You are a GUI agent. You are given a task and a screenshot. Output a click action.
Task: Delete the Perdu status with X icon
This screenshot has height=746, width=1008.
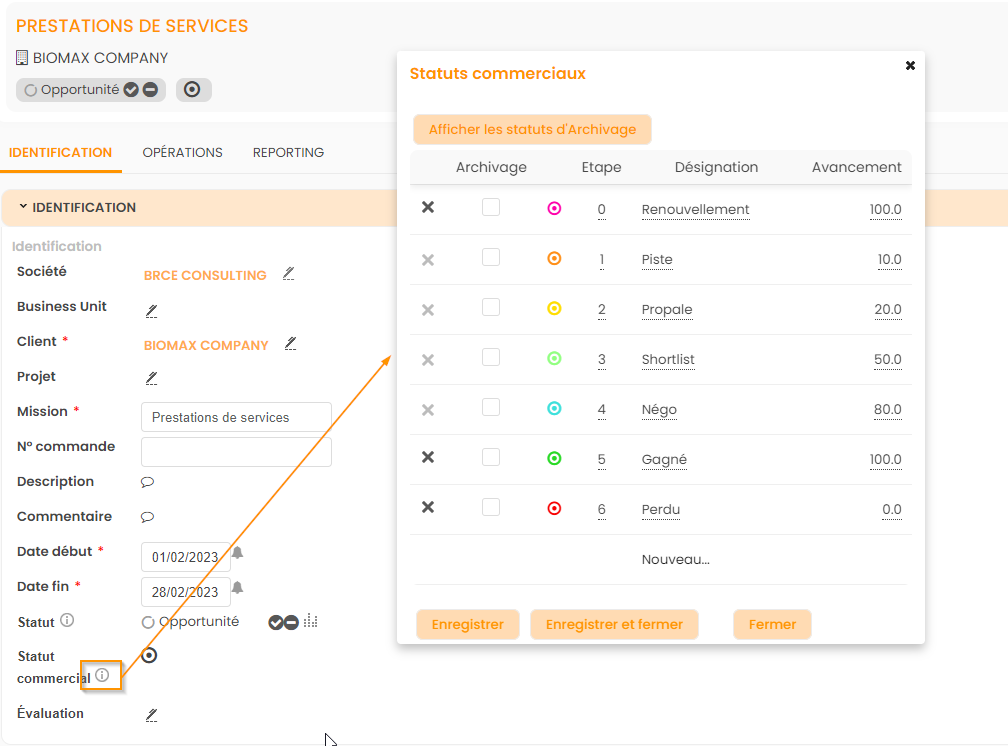(x=428, y=508)
